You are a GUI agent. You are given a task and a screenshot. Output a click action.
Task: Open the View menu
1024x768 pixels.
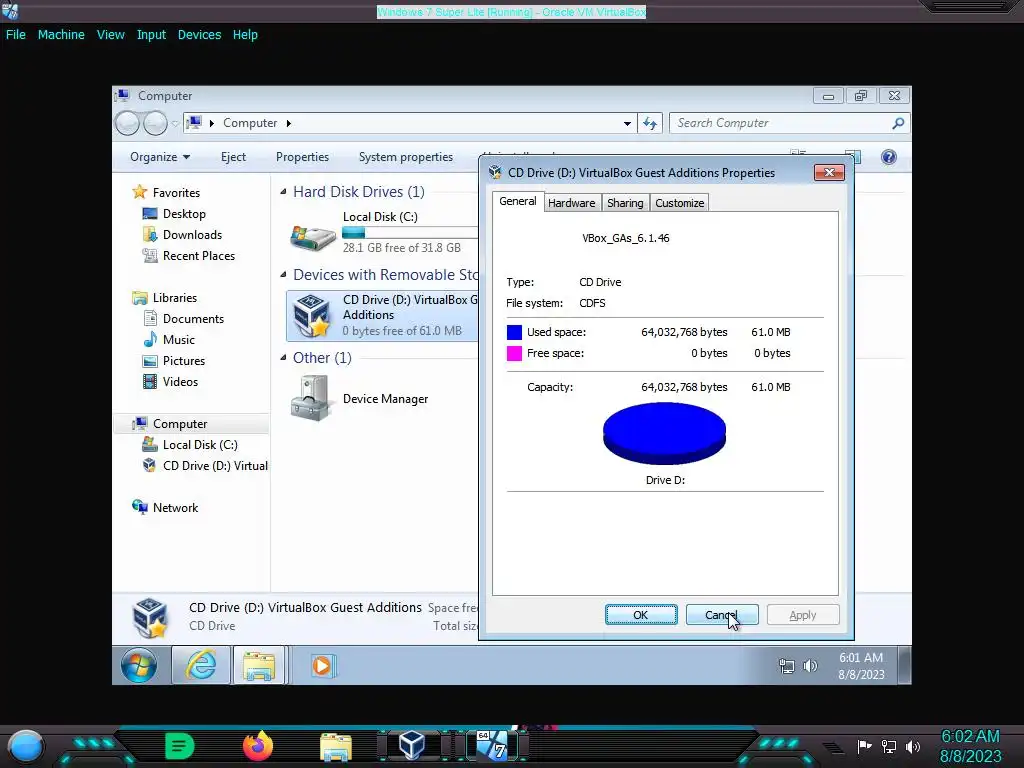110,35
